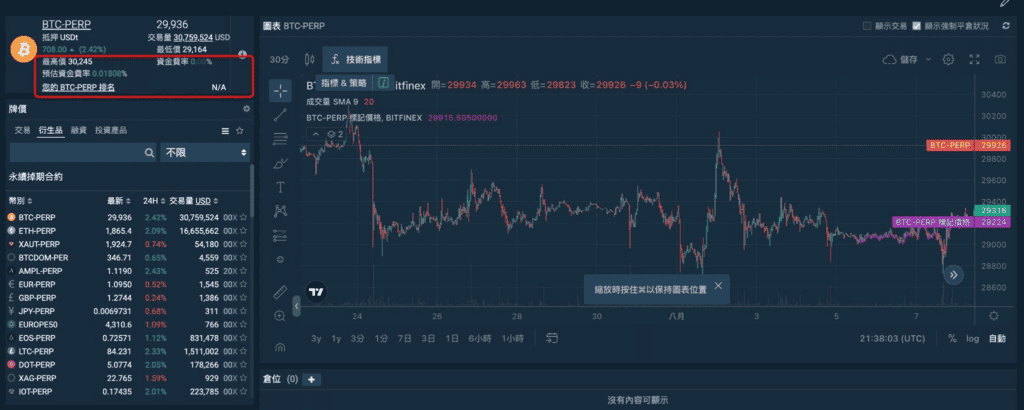Open the 不限 filter dropdown
Screen dimensions: 1024x410
[x=205, y=153]
